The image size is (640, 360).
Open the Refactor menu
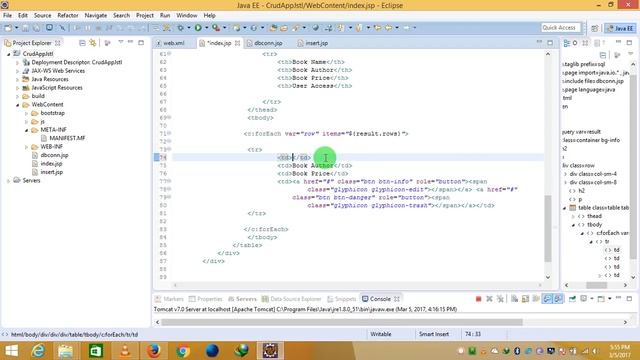click(x=68, y=16)
